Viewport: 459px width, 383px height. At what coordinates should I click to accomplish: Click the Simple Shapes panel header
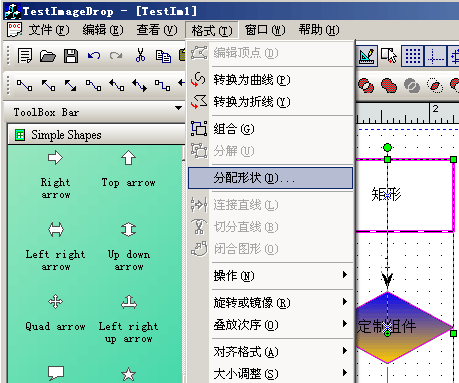(x=96, y=135)
